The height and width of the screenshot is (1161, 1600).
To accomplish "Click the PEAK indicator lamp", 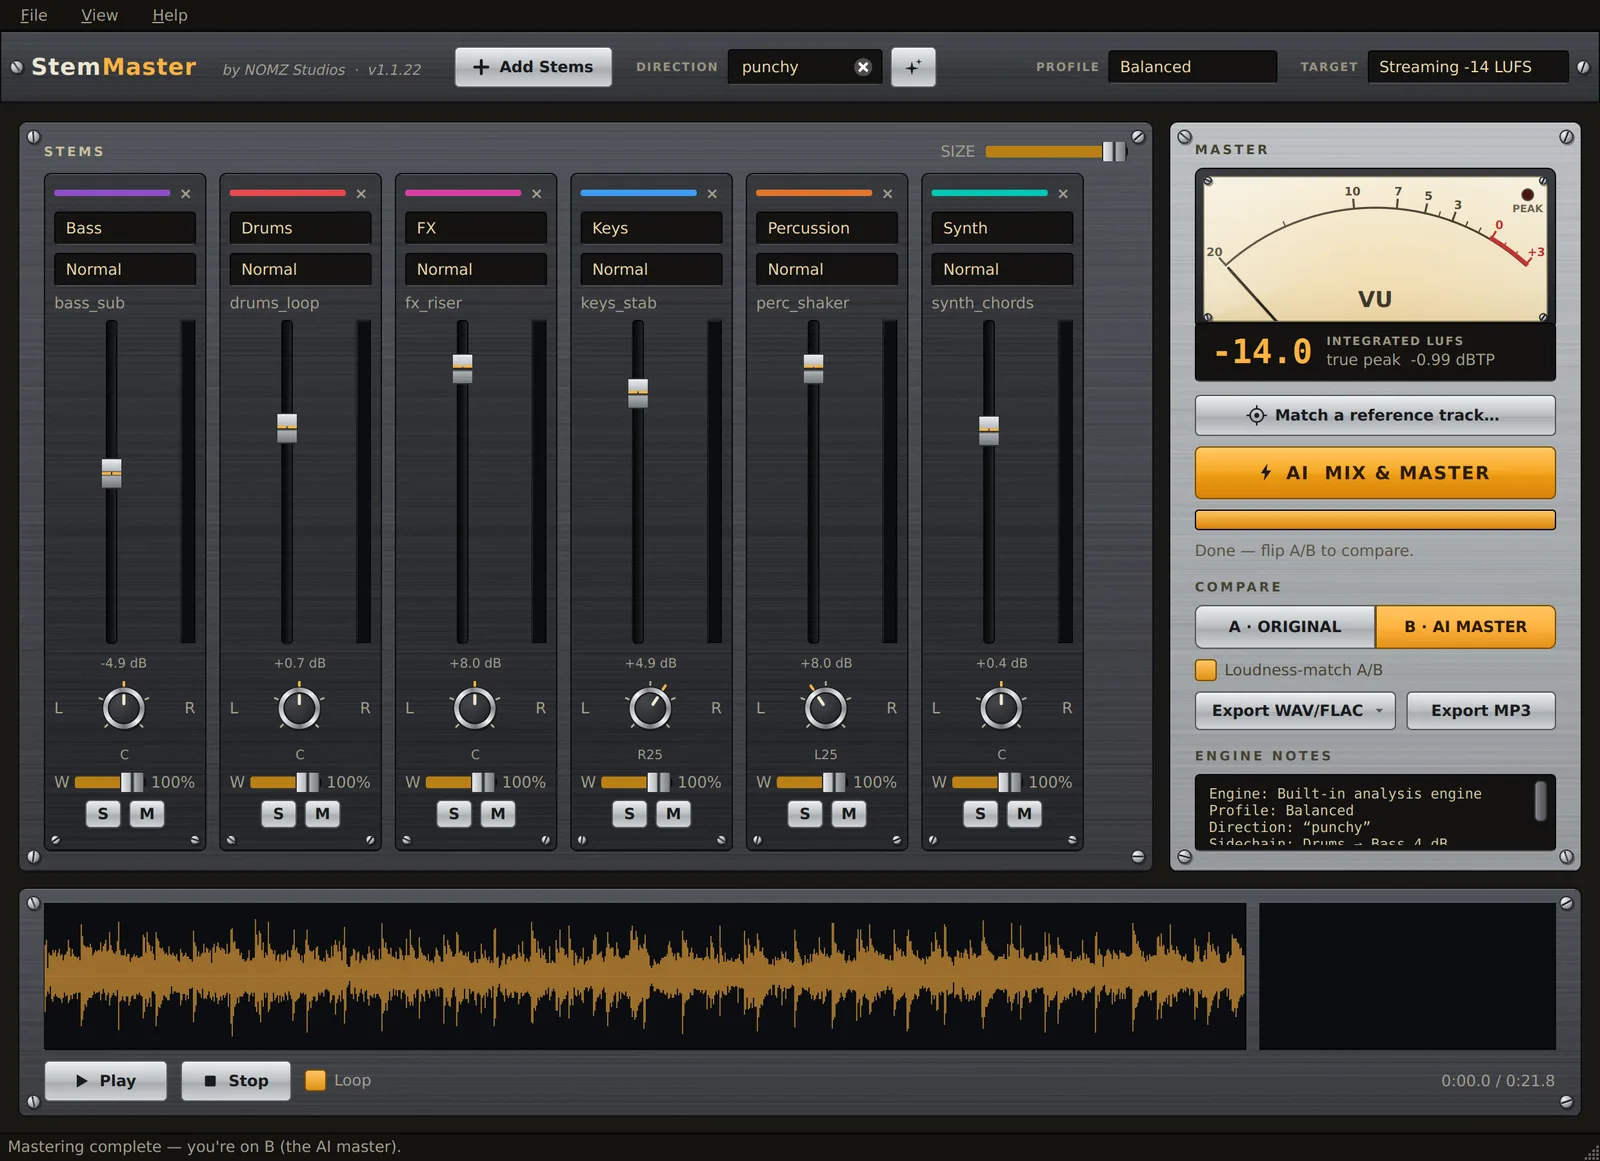I will (x=1527, y=195).
